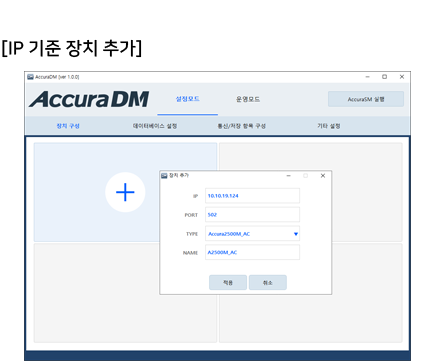Minimize the 장치 추가 dialog
Screen dimensions: 433x361
pyautogui.click(x=289, y=176)
